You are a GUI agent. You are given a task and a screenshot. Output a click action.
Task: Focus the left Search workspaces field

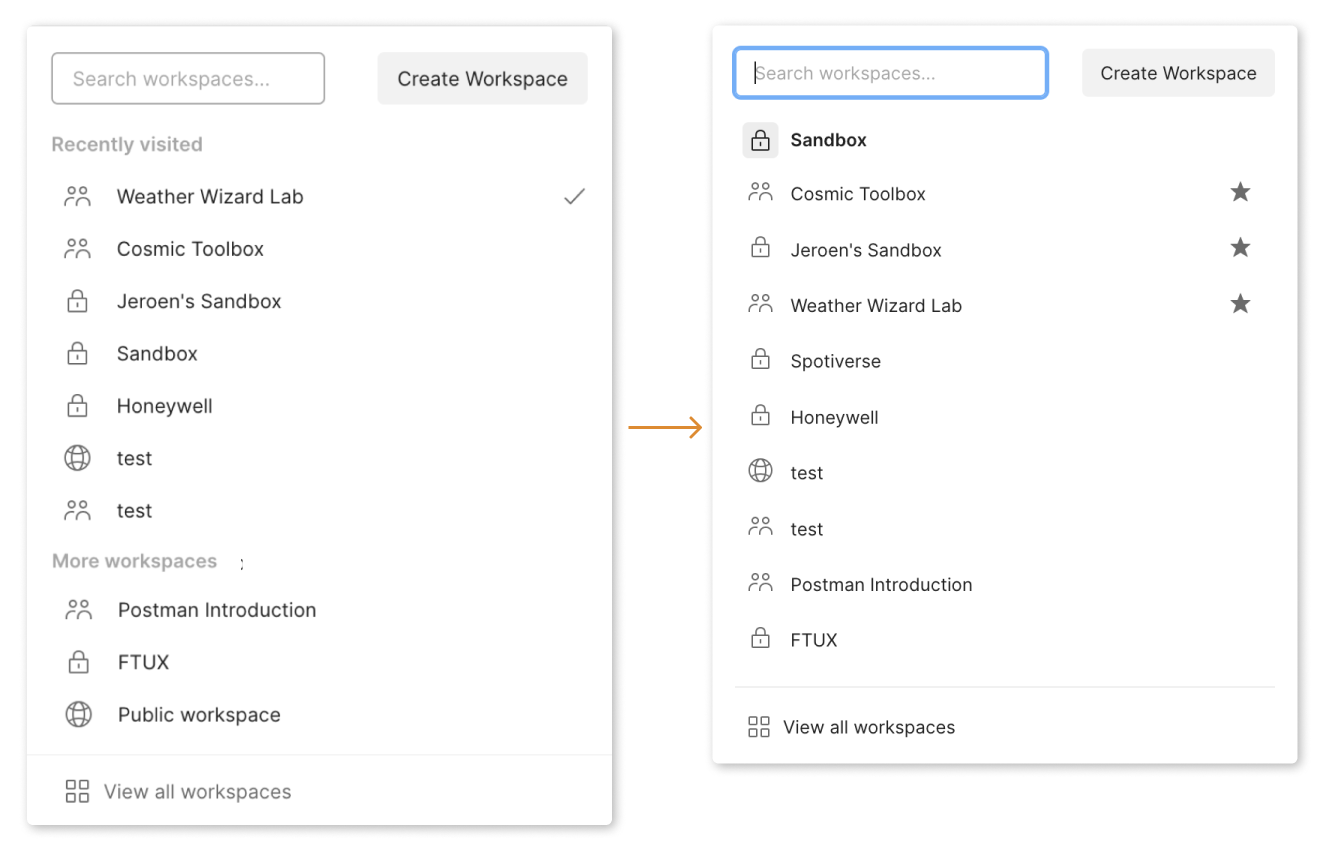[x=188, y=79]
